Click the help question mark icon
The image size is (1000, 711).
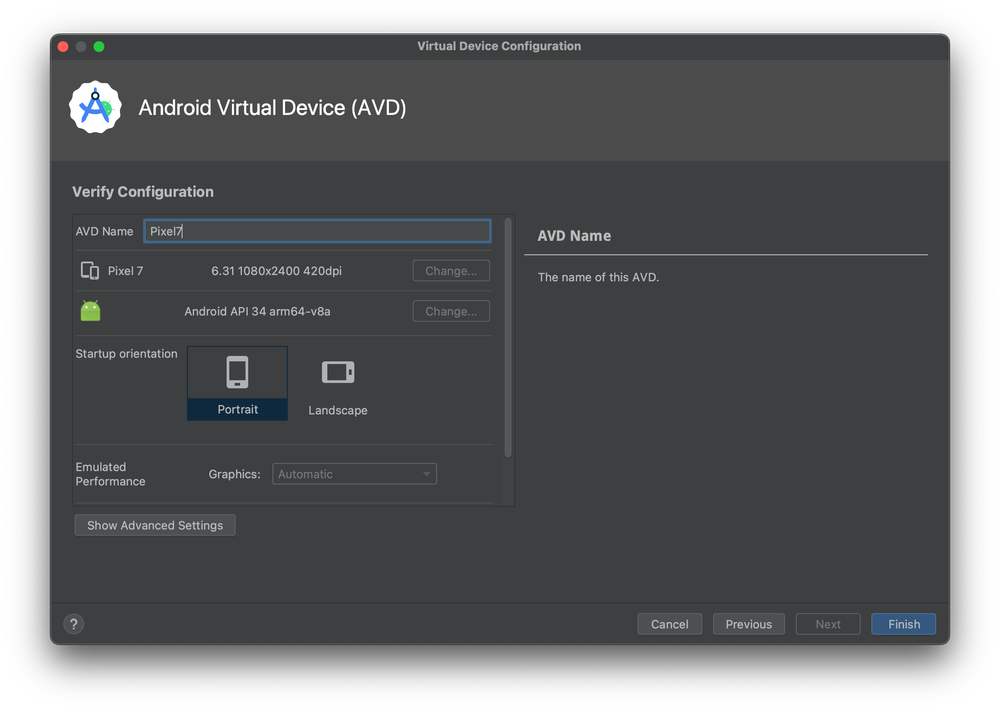[73, 623]
